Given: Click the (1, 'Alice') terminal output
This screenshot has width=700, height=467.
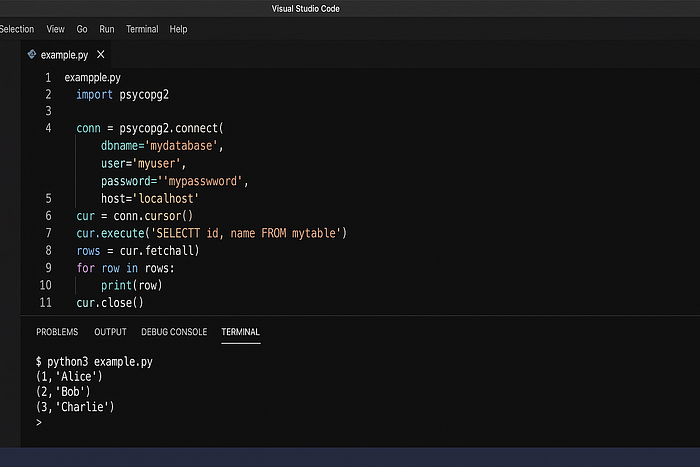Looking at the screenshot, I should 69,376.
